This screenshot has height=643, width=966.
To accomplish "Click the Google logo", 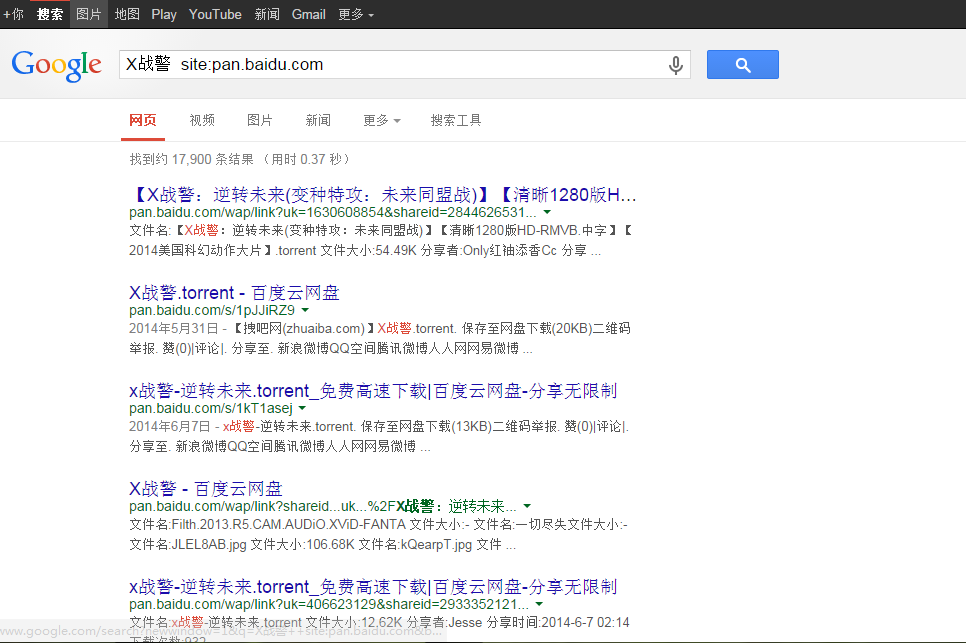I will (x=57, y=65).
